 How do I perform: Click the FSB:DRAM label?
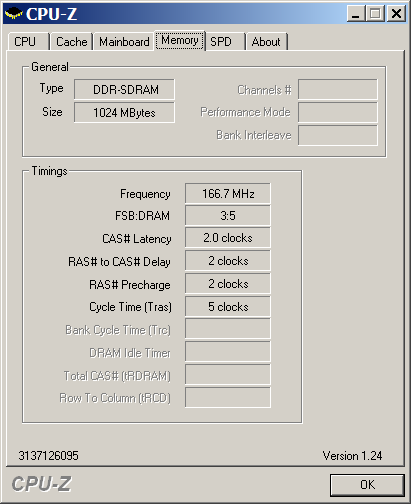(x=142, y=216)
